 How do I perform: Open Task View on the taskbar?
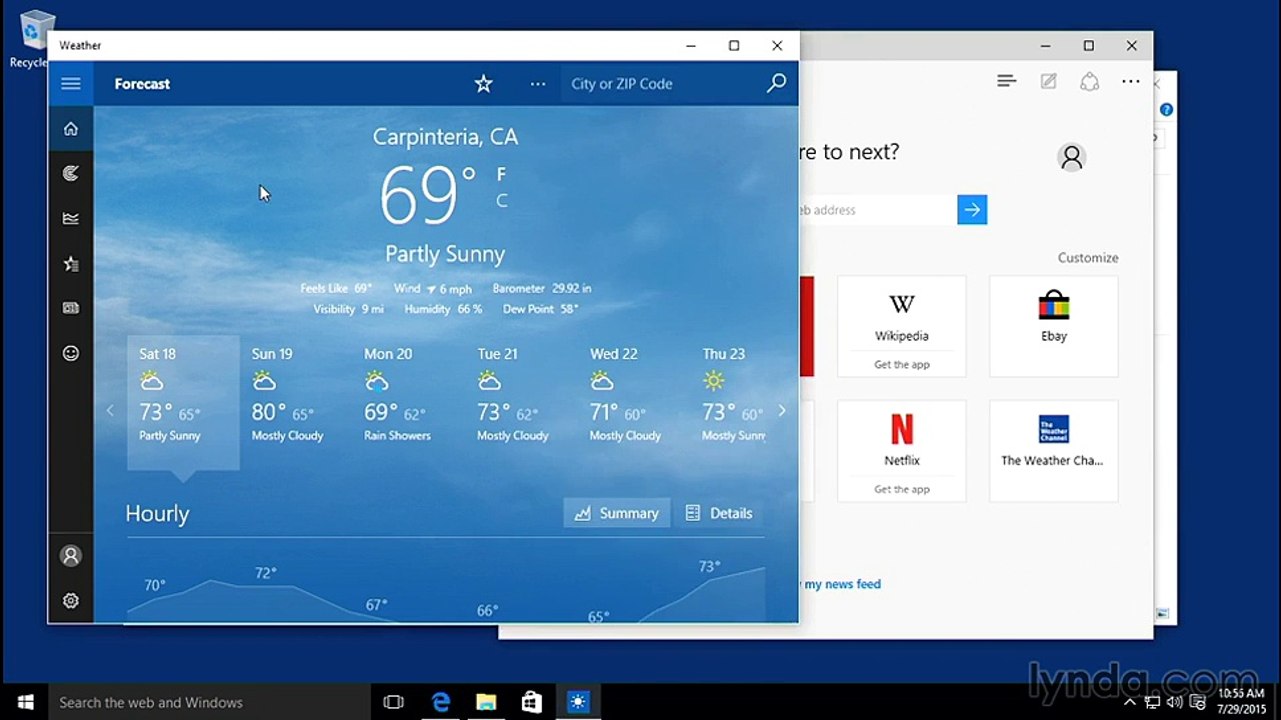[x=394, y=702]
